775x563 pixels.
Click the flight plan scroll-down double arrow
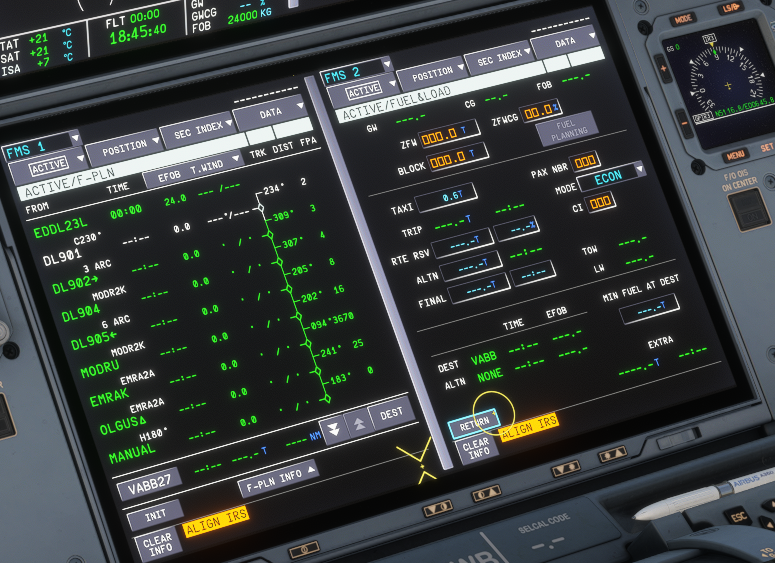click(334, 430)
